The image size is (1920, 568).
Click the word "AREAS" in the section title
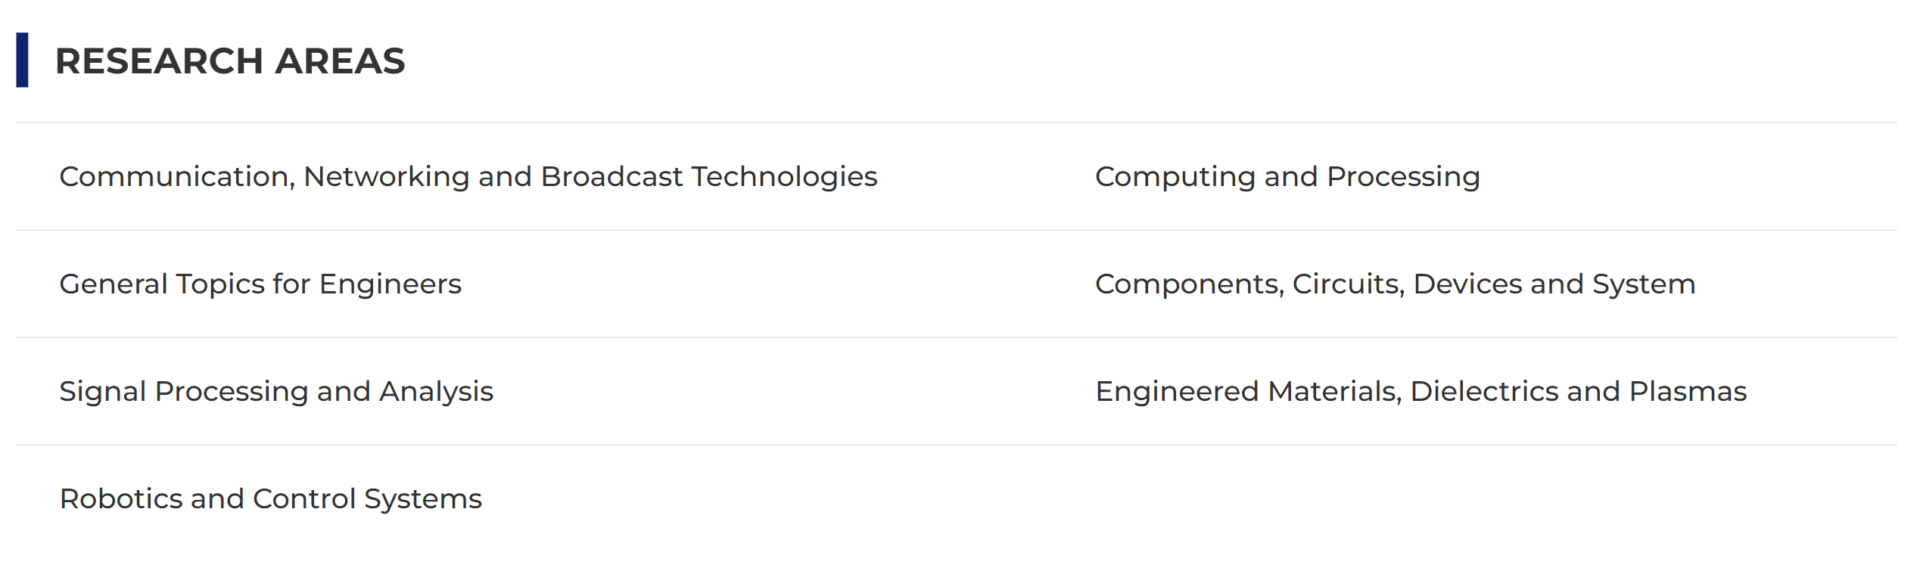(x=340, y=61)
